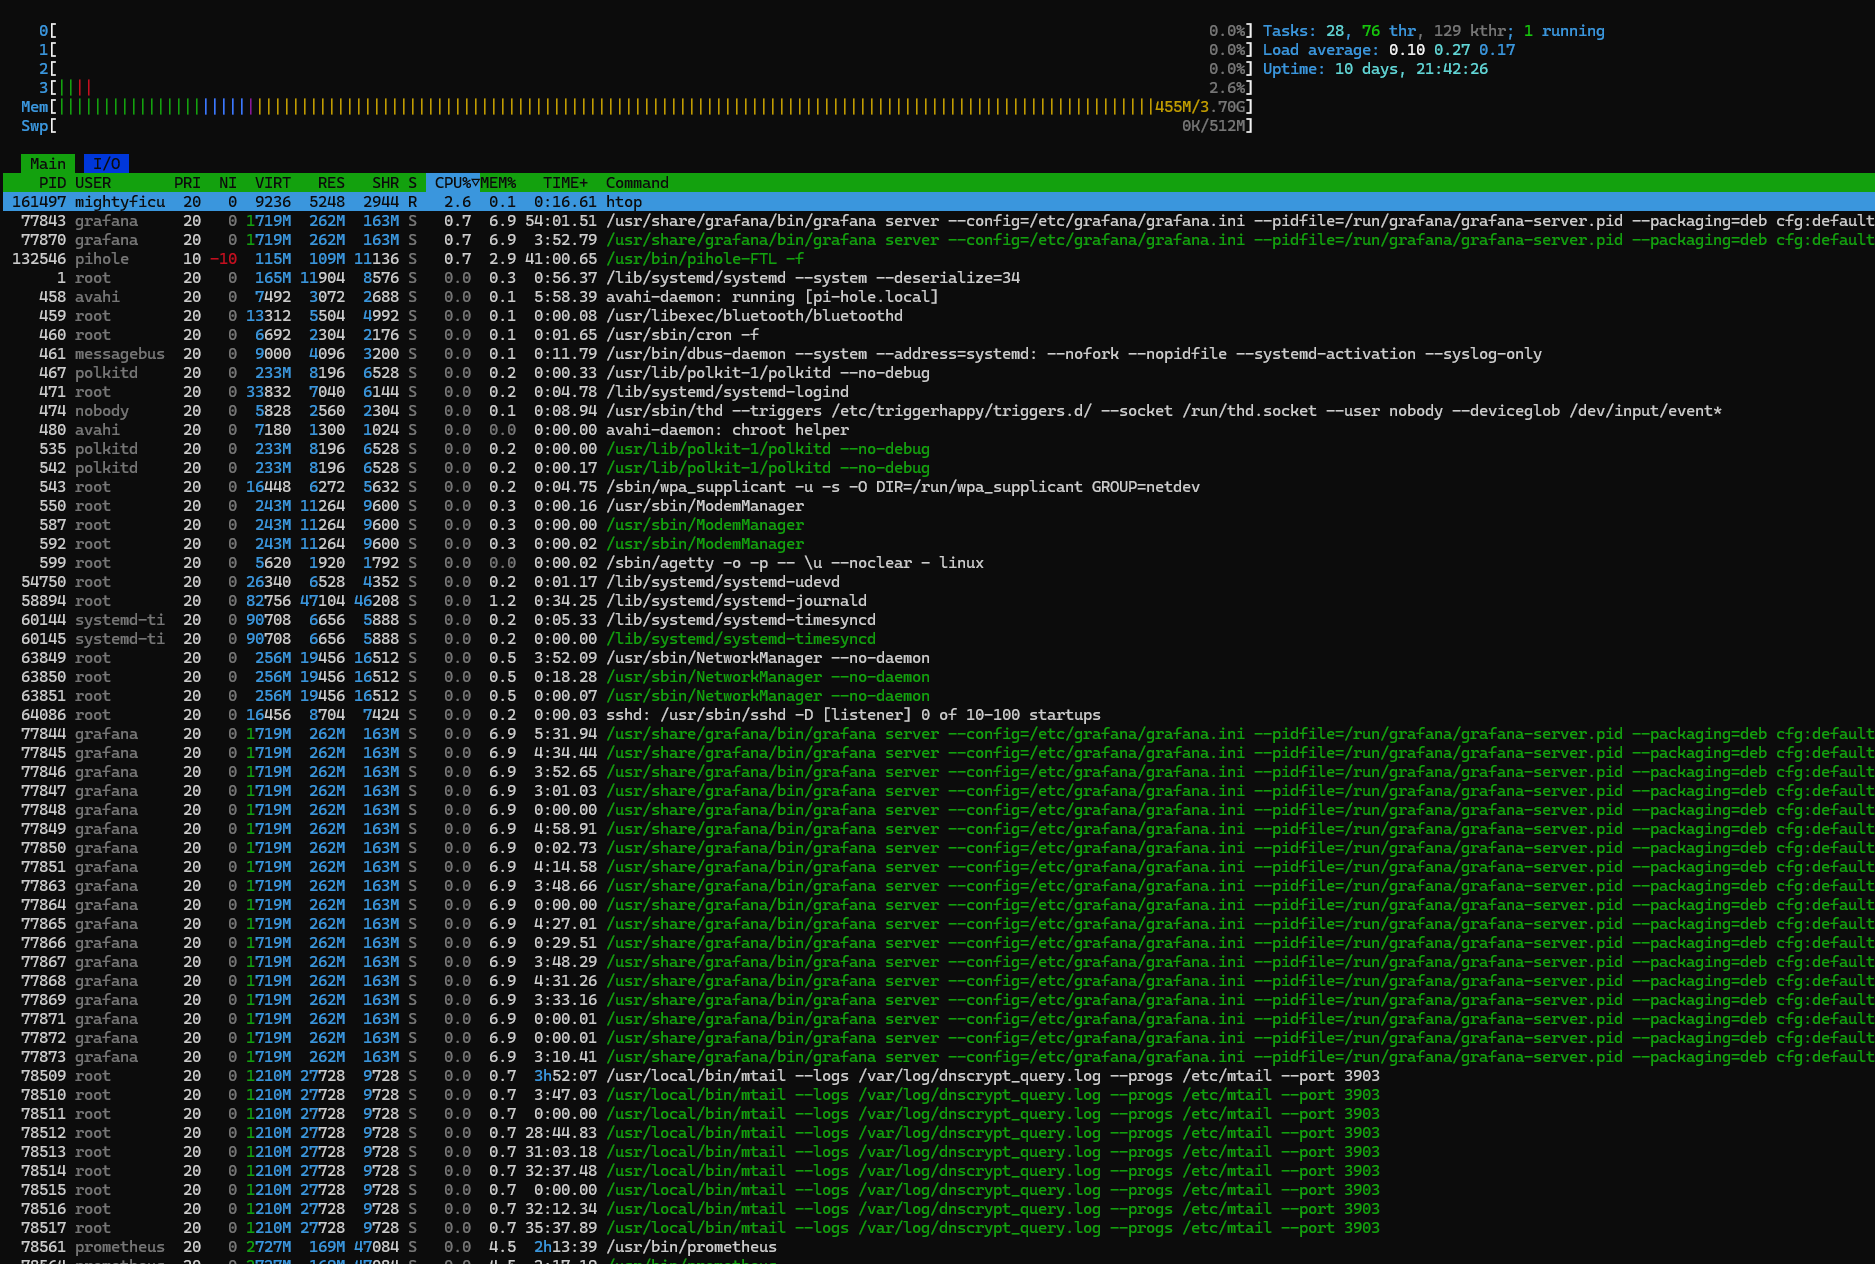Select the NetworkManager thread PID 63851 row

(938, 696)
